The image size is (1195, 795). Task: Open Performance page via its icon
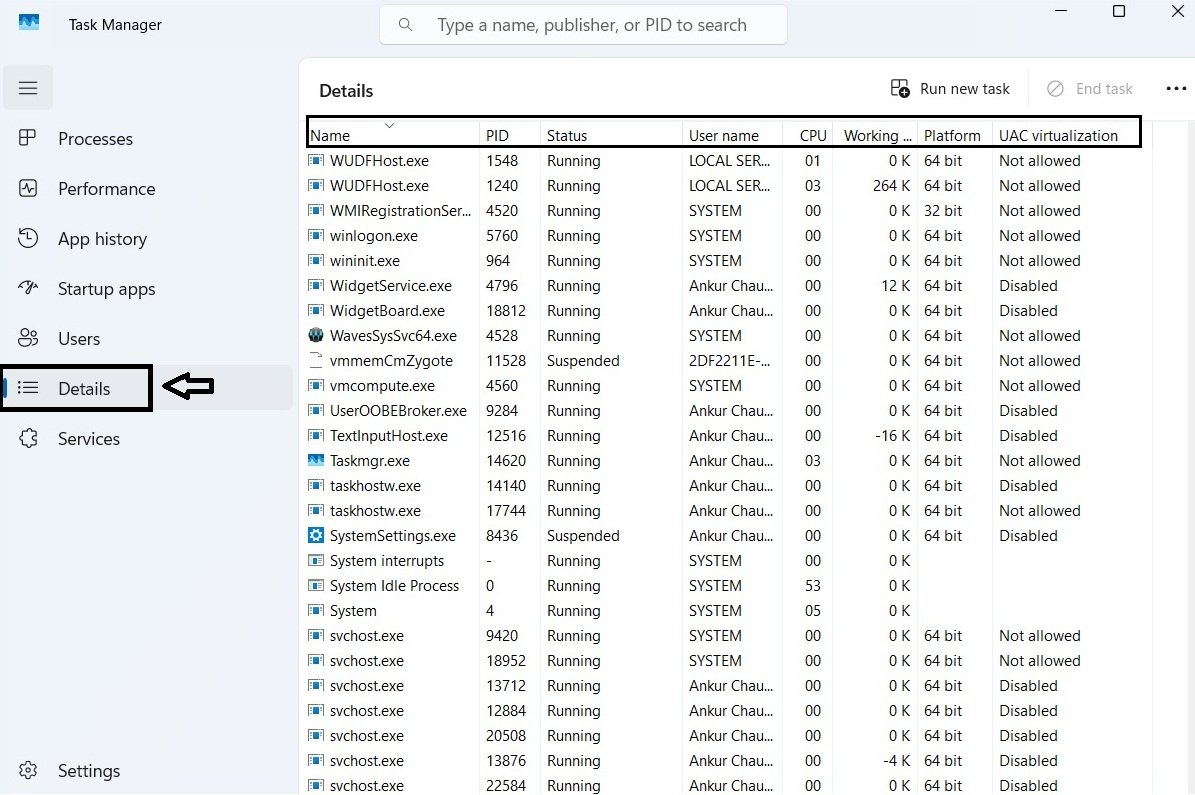point(28,188)
